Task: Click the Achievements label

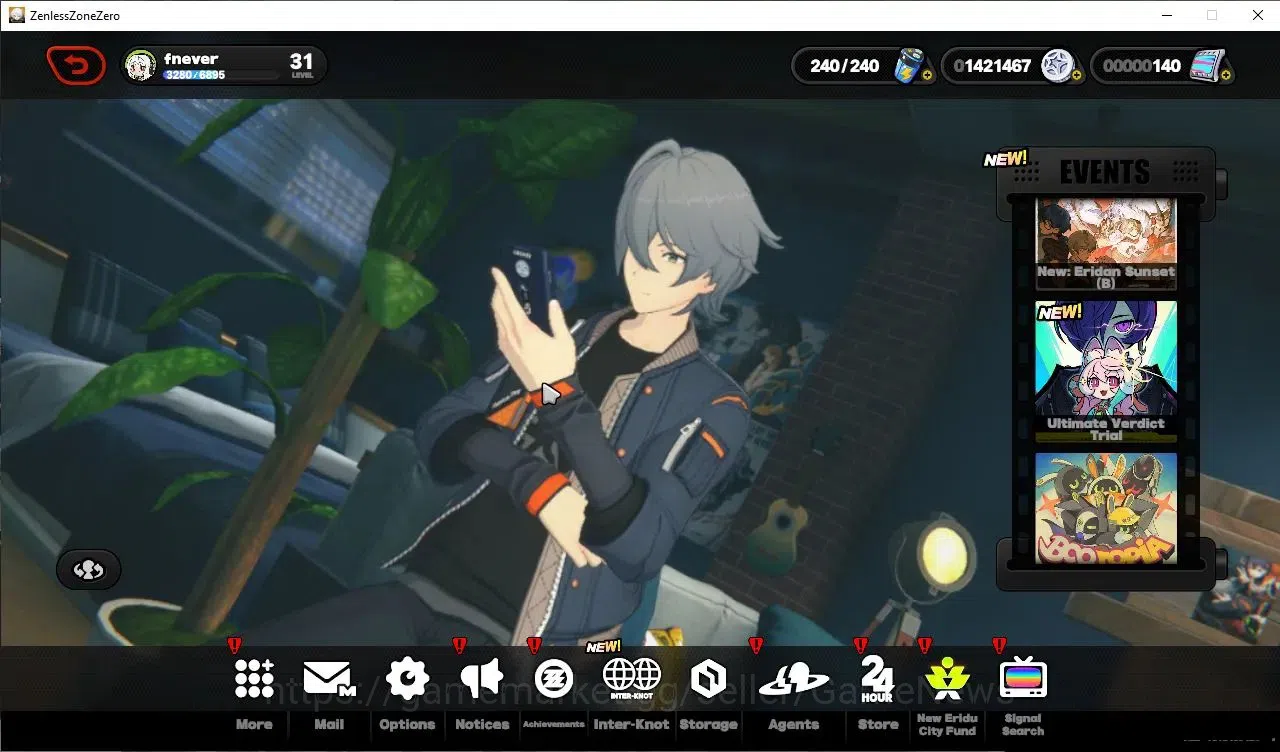Action: tap(553, 724)
